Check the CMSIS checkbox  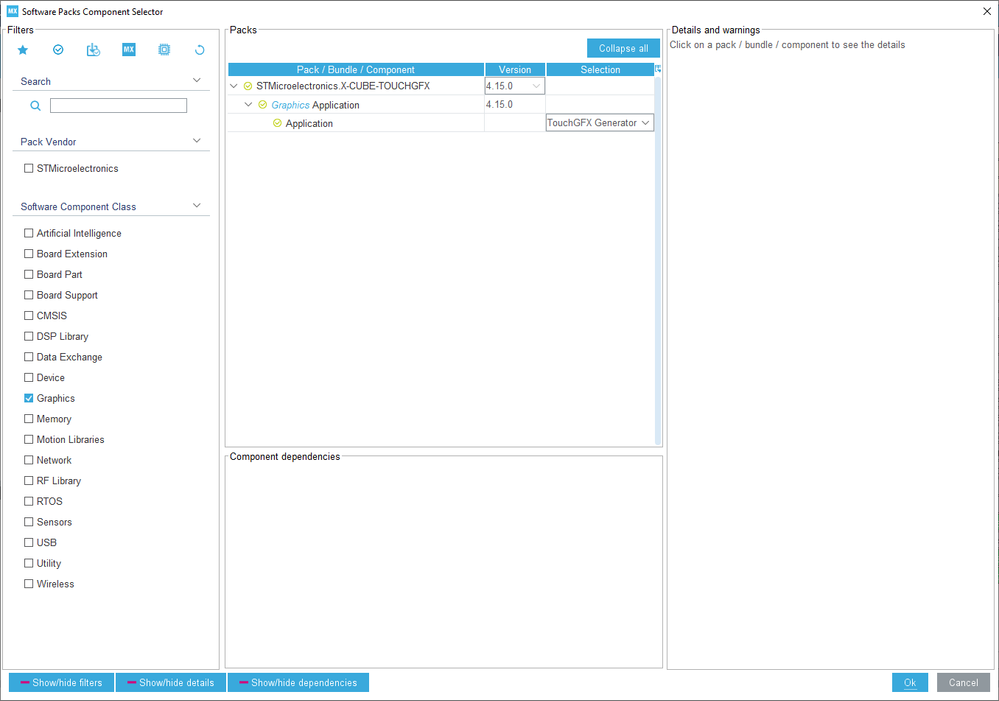[29, 315]
